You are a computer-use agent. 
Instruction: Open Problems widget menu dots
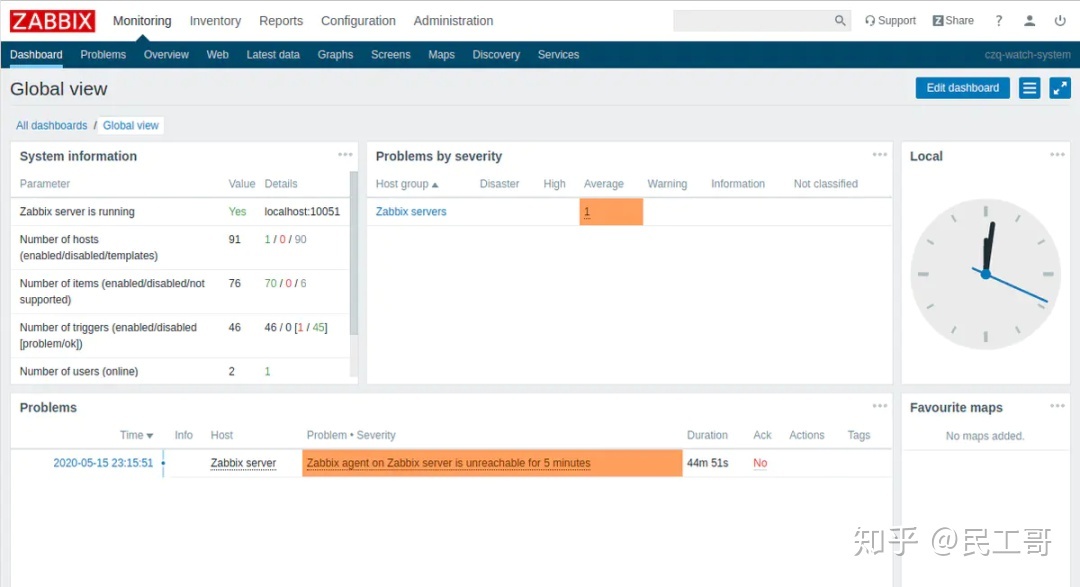[x=880, y=406]
